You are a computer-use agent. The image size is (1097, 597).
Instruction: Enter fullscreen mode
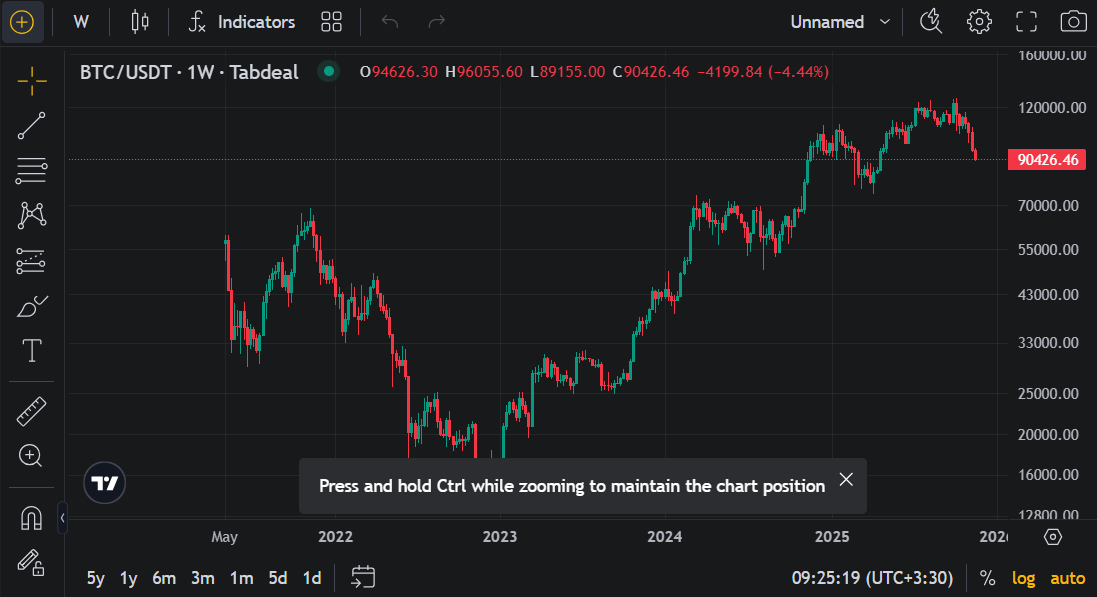pyautogui.click(x=1026, y=22)
